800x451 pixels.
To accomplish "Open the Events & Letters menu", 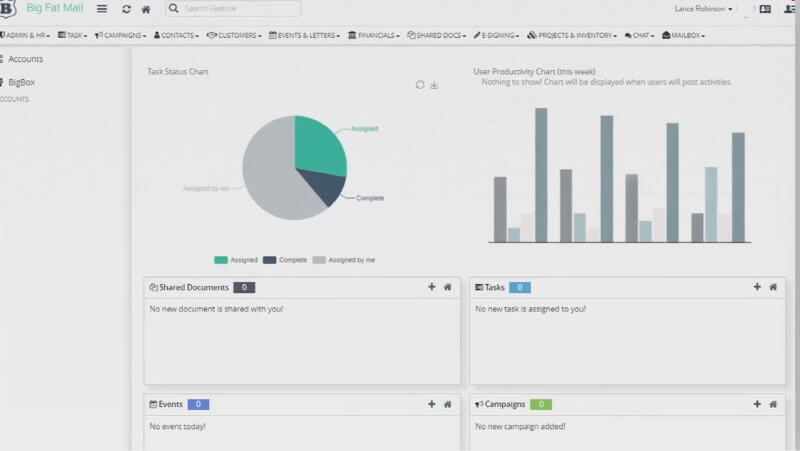I will [305, 35].
